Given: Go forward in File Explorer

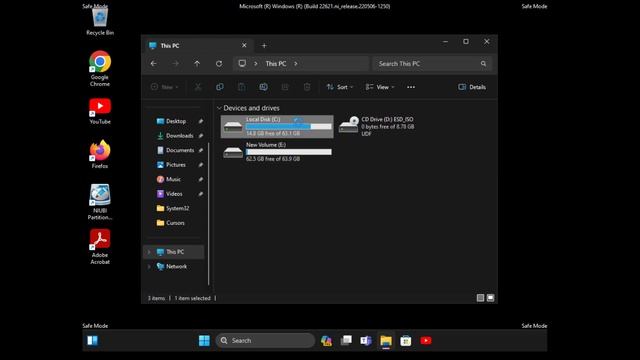Looking at the screenshot, I should click(176, 64).
